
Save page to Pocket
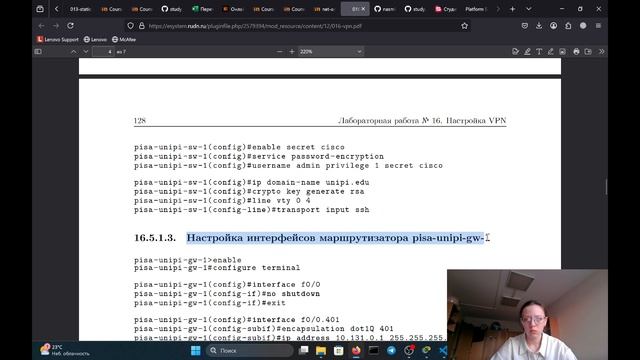pyautogui.click(x=524, y=26)
